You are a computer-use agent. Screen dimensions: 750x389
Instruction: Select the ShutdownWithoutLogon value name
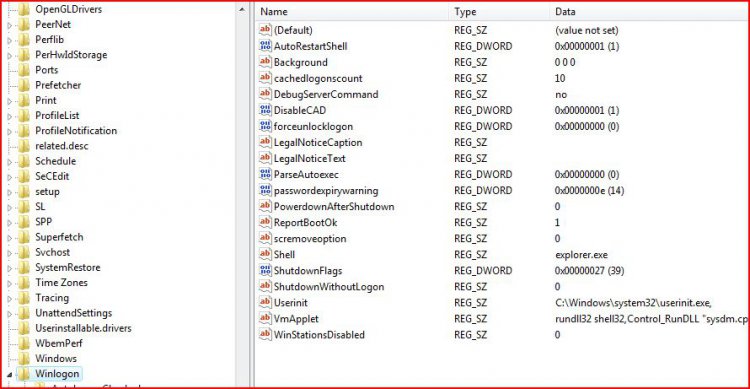click(329, 287)
